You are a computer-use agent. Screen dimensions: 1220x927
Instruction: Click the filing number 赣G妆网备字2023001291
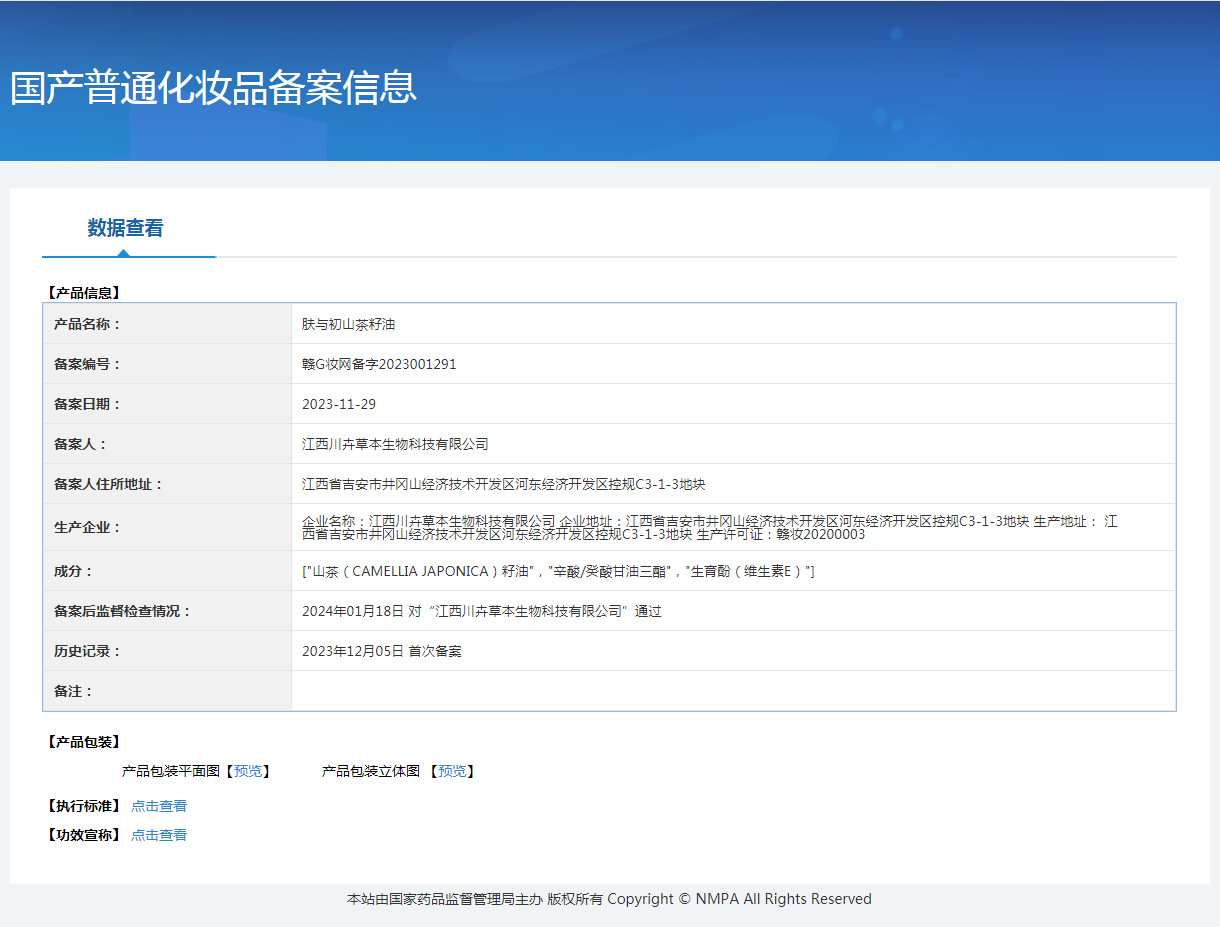(379, 364)
